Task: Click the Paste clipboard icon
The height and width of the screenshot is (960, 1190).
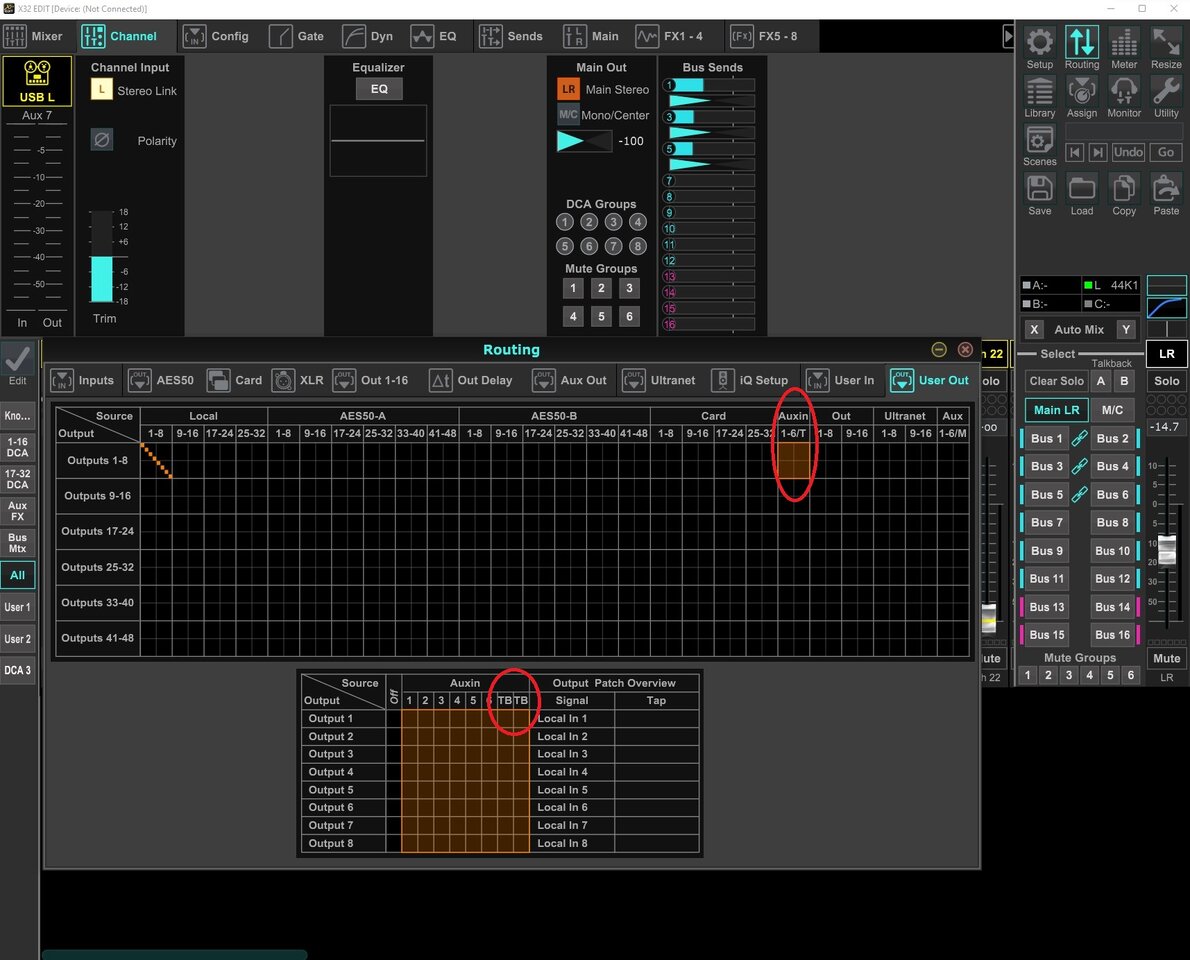Action: [x=1166, y=189]
